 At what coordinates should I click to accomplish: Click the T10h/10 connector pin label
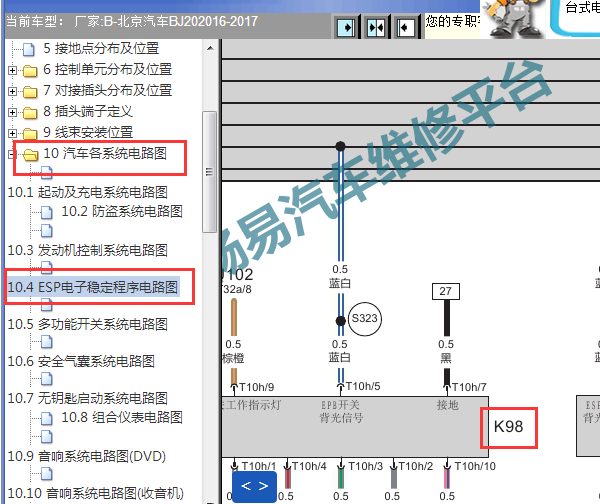[x=475, y=466]
